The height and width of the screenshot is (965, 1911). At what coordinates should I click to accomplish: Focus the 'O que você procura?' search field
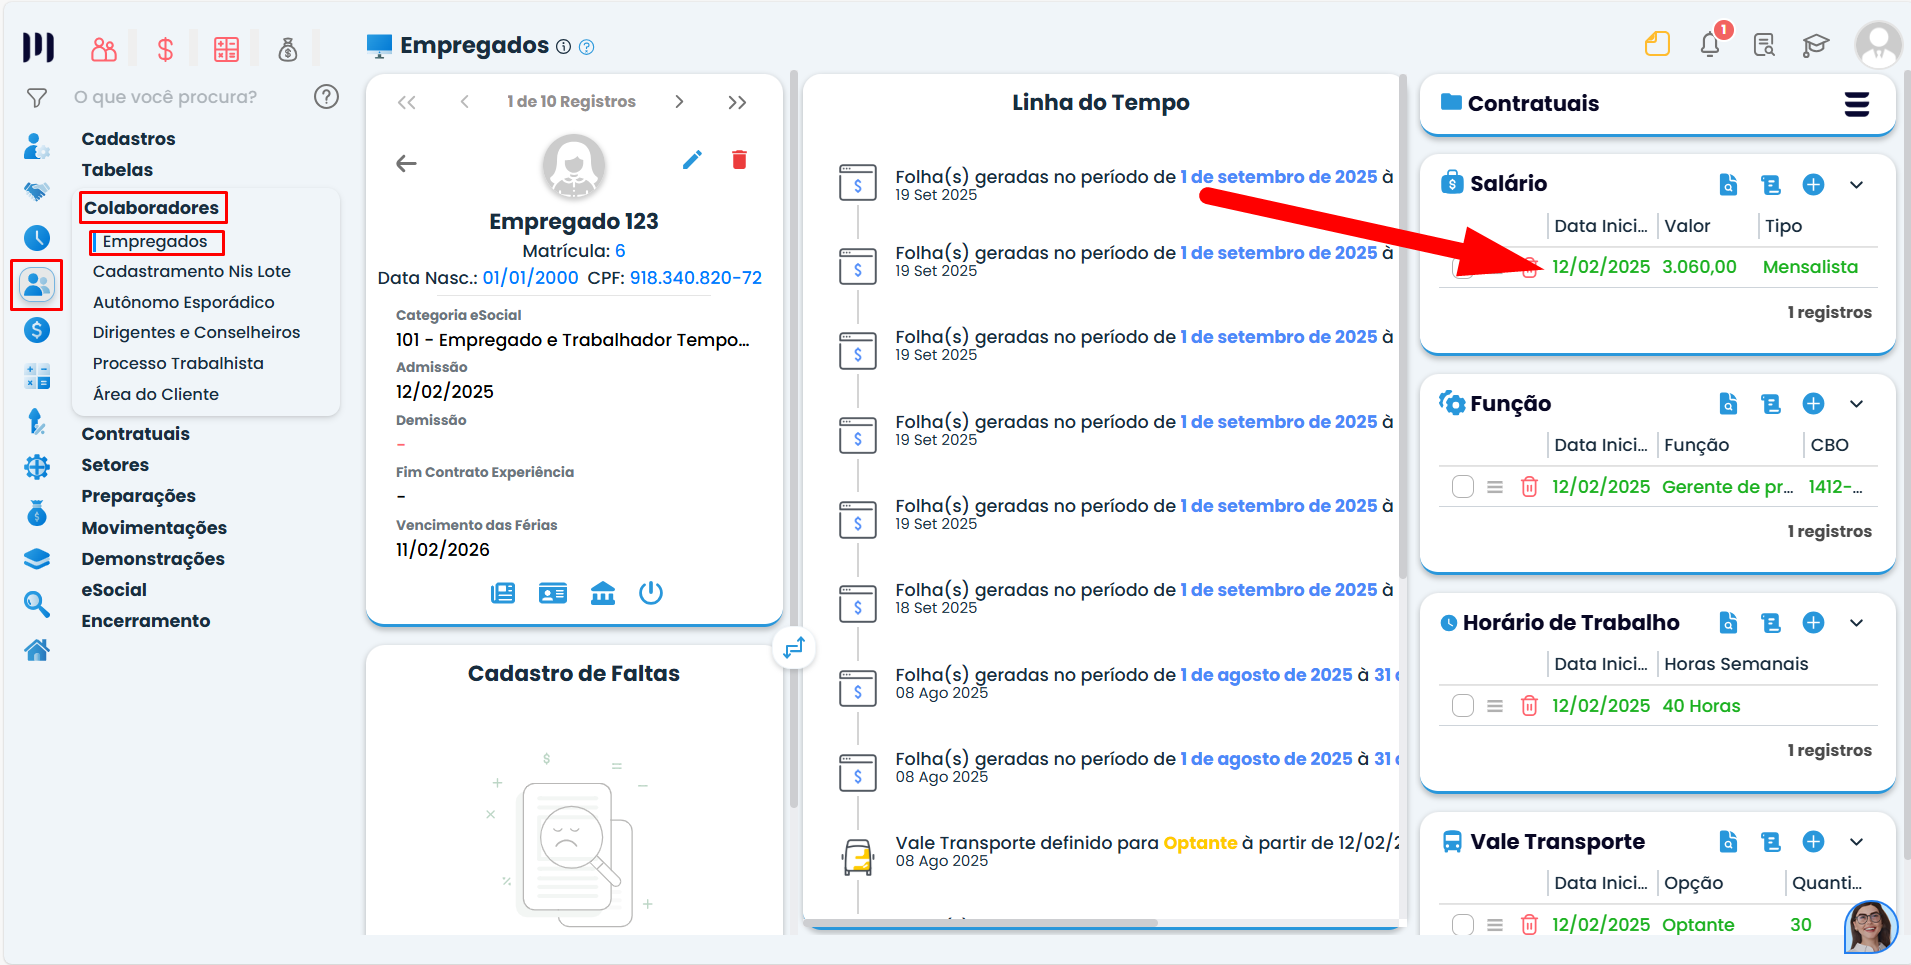click(x=166, y=97)
